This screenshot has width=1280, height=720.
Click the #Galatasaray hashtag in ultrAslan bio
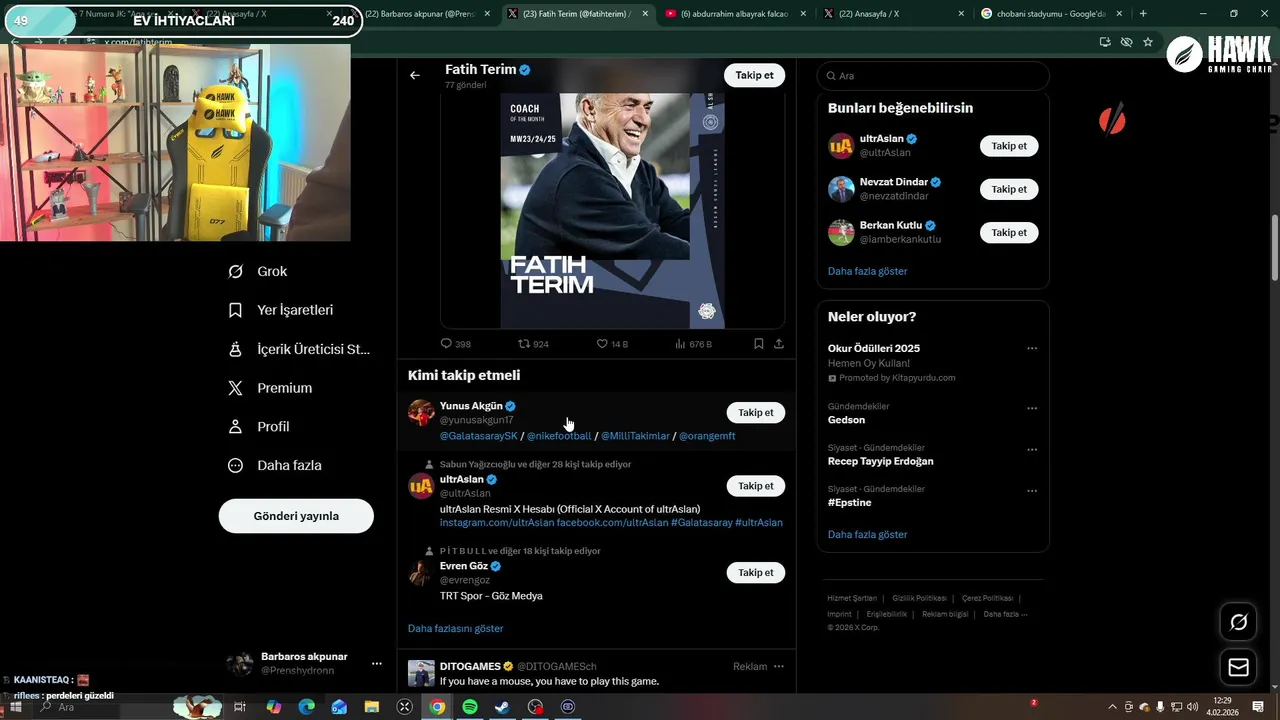pyautogui.click(x=701, y=522)
